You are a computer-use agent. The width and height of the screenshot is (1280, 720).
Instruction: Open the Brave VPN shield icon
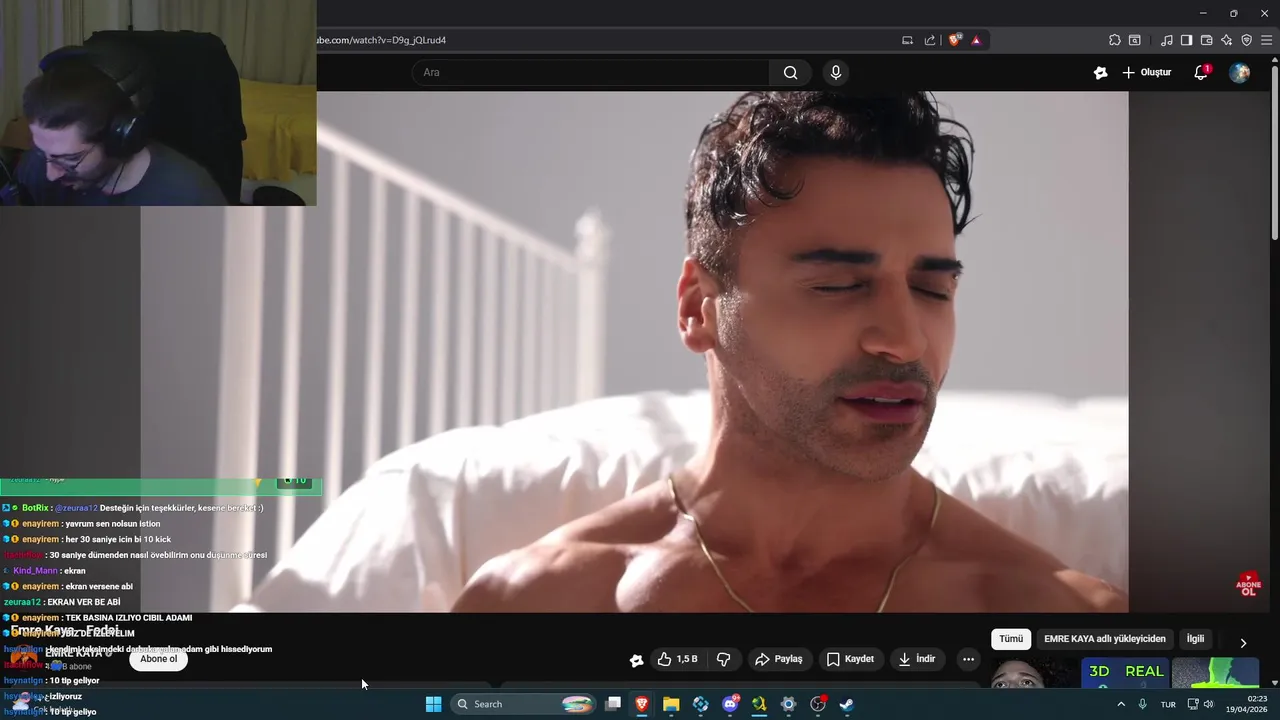coord(1246,40)
